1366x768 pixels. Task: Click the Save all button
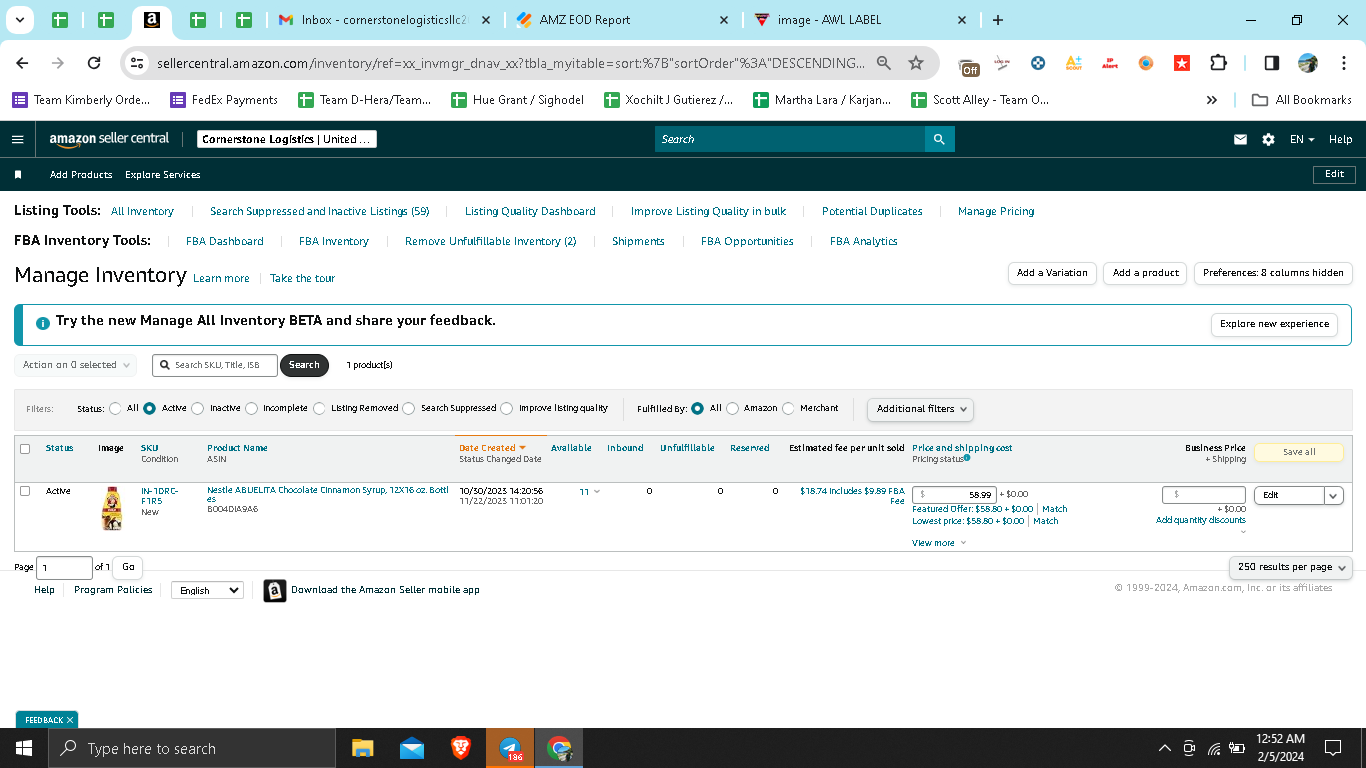click(1299, 452)
